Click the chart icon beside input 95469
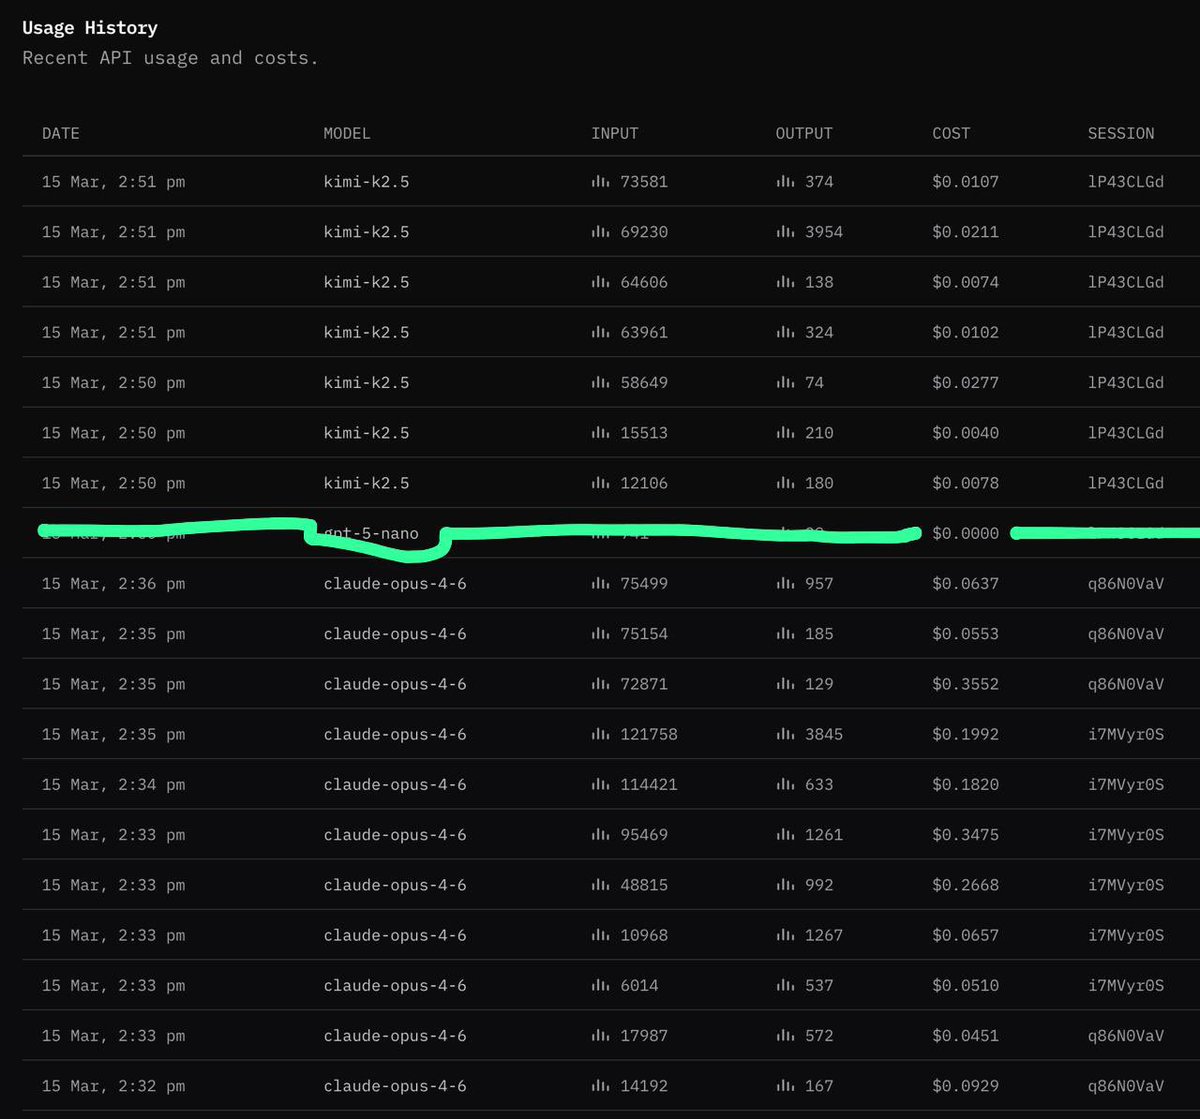Image resolution: width=1200 pixels, height=1119 pixels. tap(600, 834)
